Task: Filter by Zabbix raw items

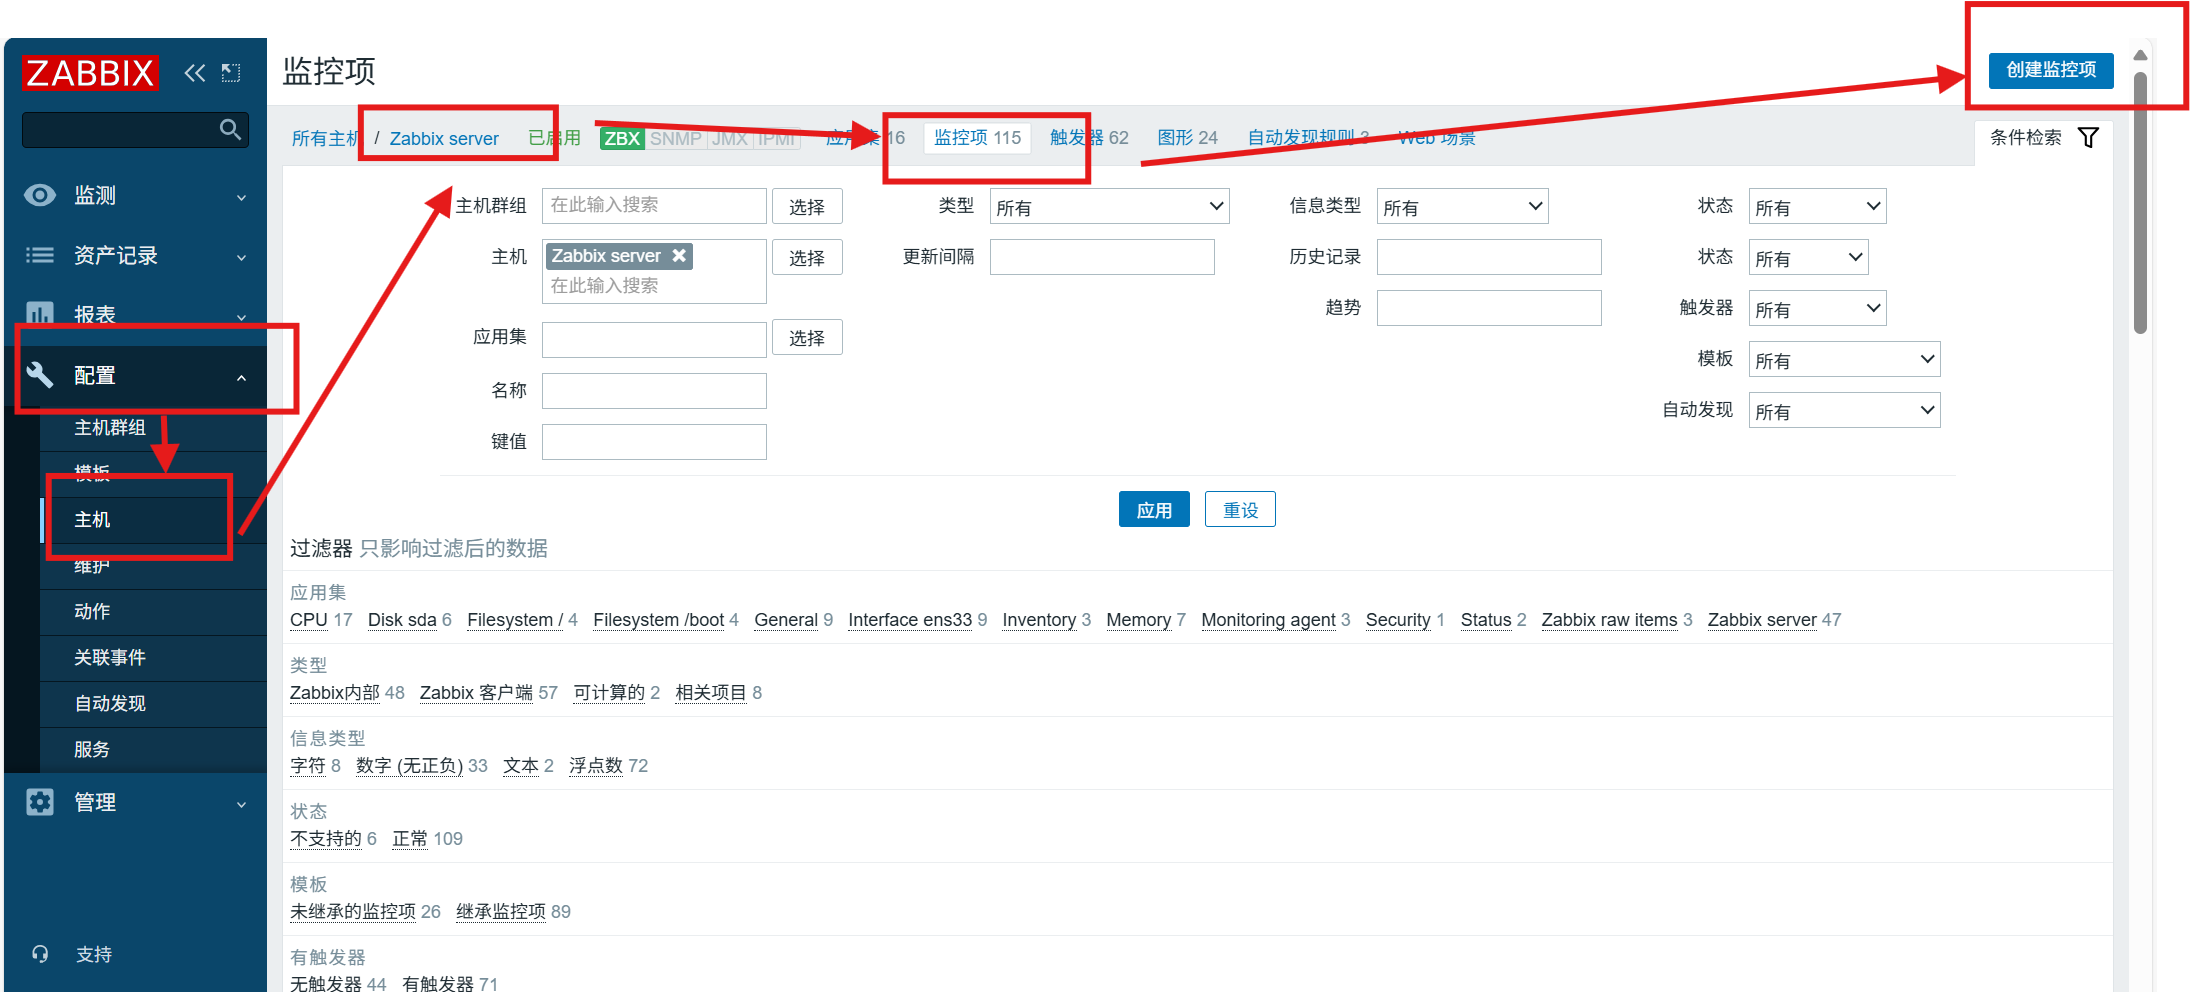Action: click(1609, 620)
